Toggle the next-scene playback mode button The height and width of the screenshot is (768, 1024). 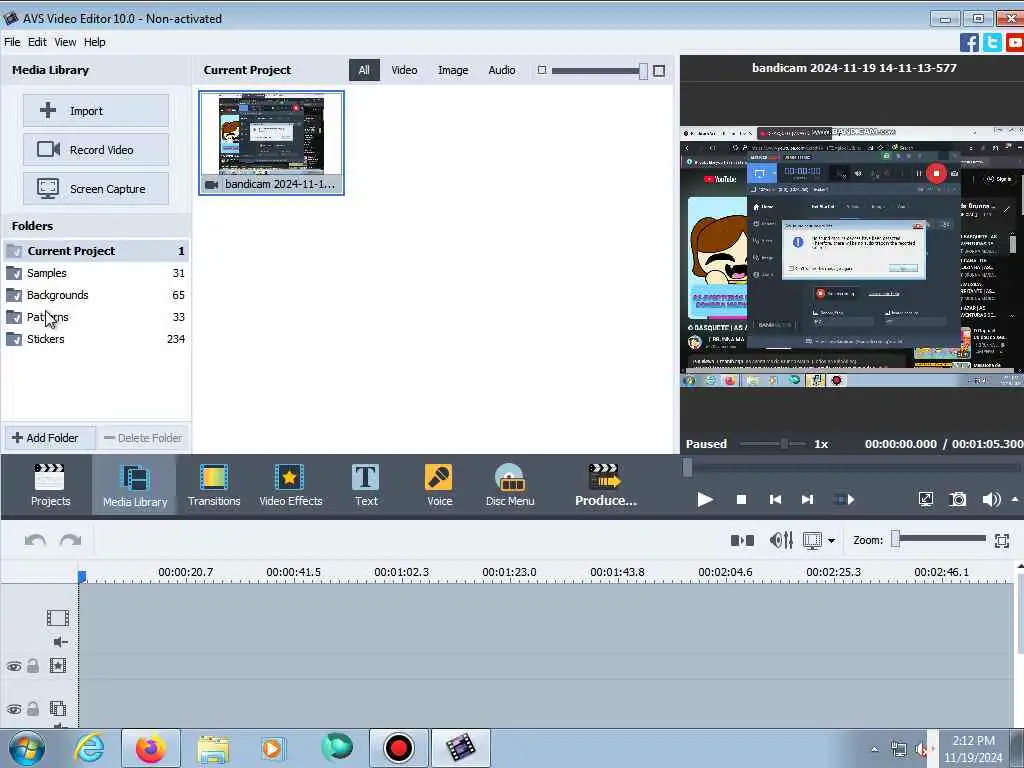[x=844, y=500]
